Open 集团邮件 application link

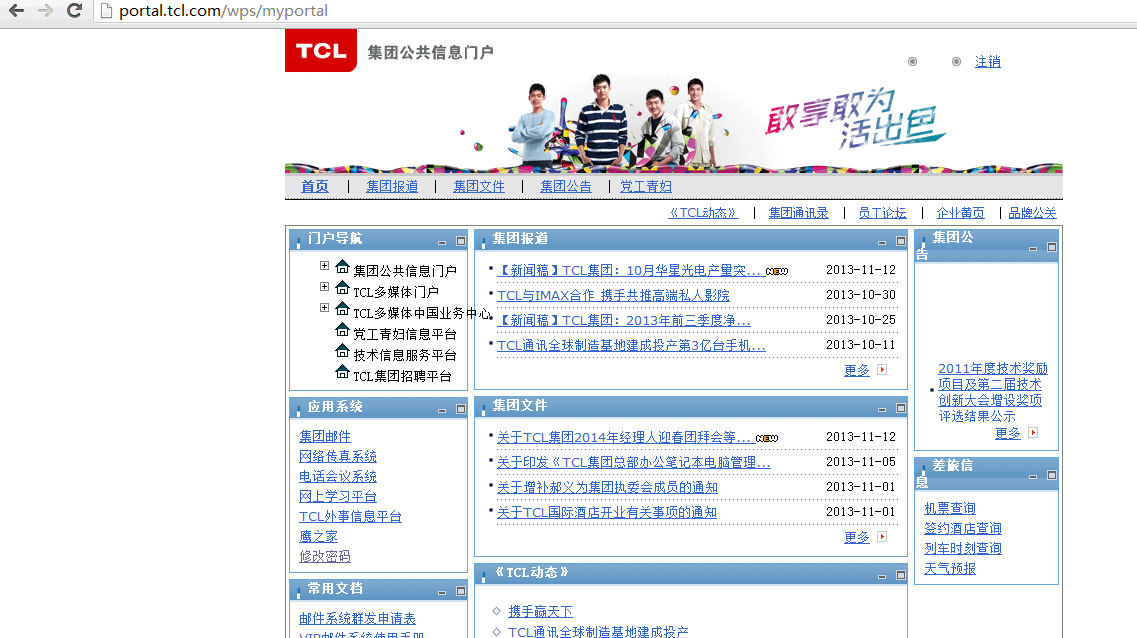pos(325,436)
